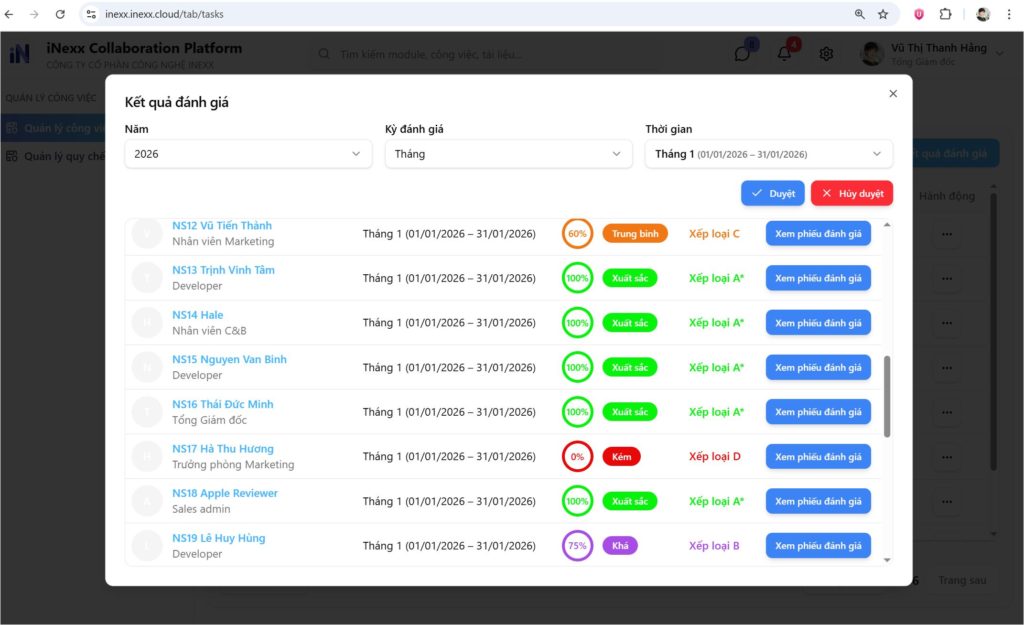Open employee link NS19 Lê Huy Hùng
This screenshot has height=625, width=1024.
pos(218,538)
